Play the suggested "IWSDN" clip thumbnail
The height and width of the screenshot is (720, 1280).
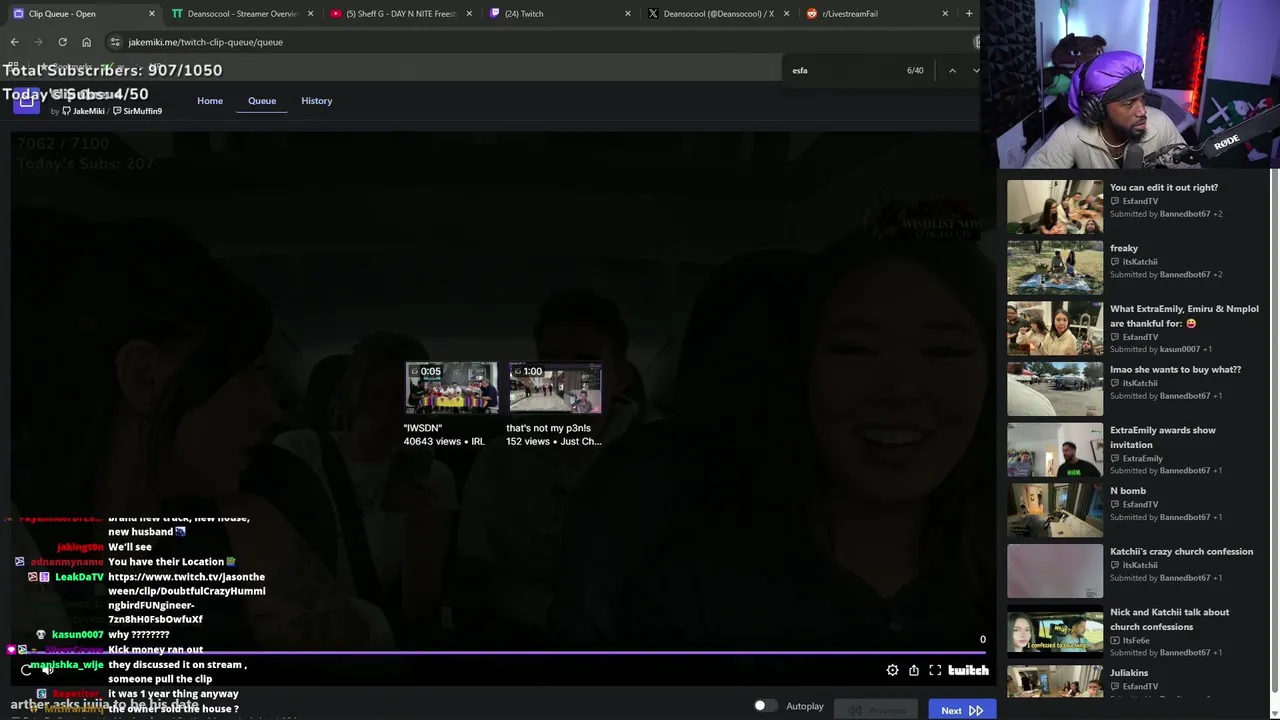tap(451, 388)
